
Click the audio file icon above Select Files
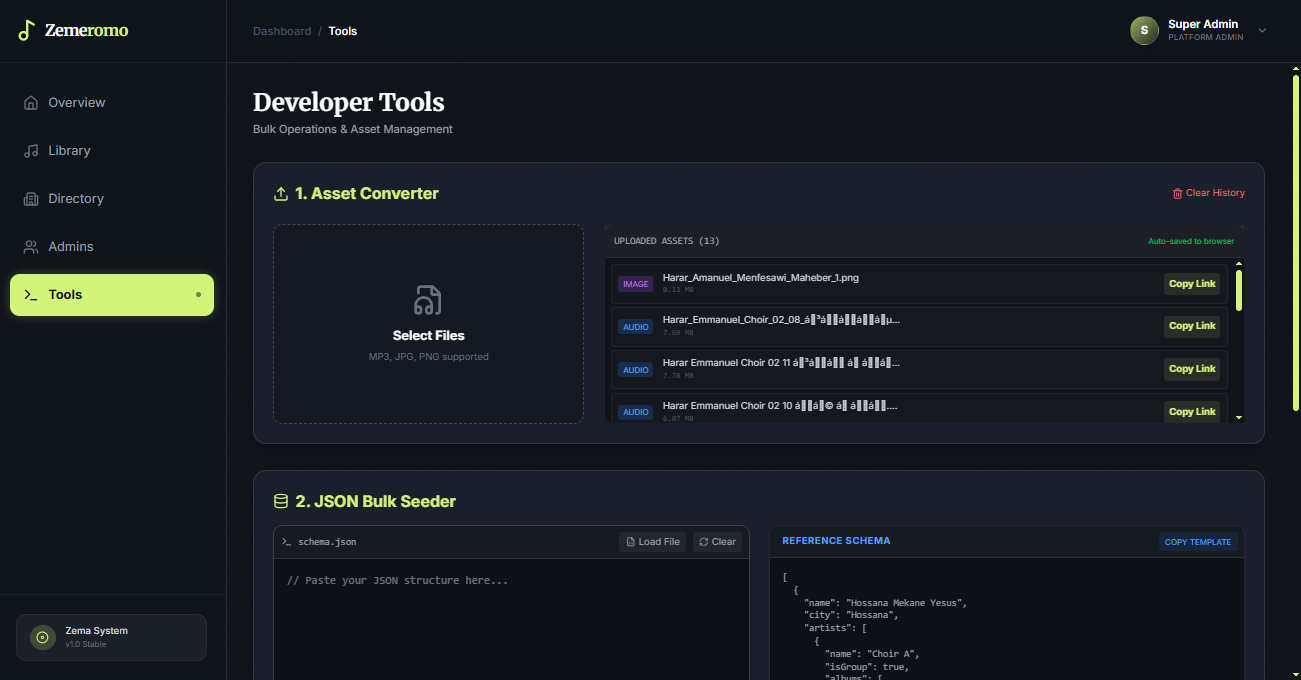pos(428,300)
